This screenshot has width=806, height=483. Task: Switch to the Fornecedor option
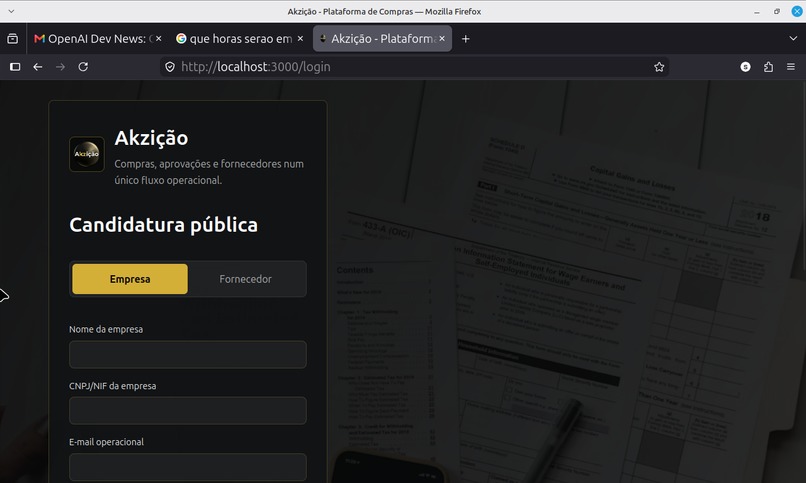coord(245,279)
